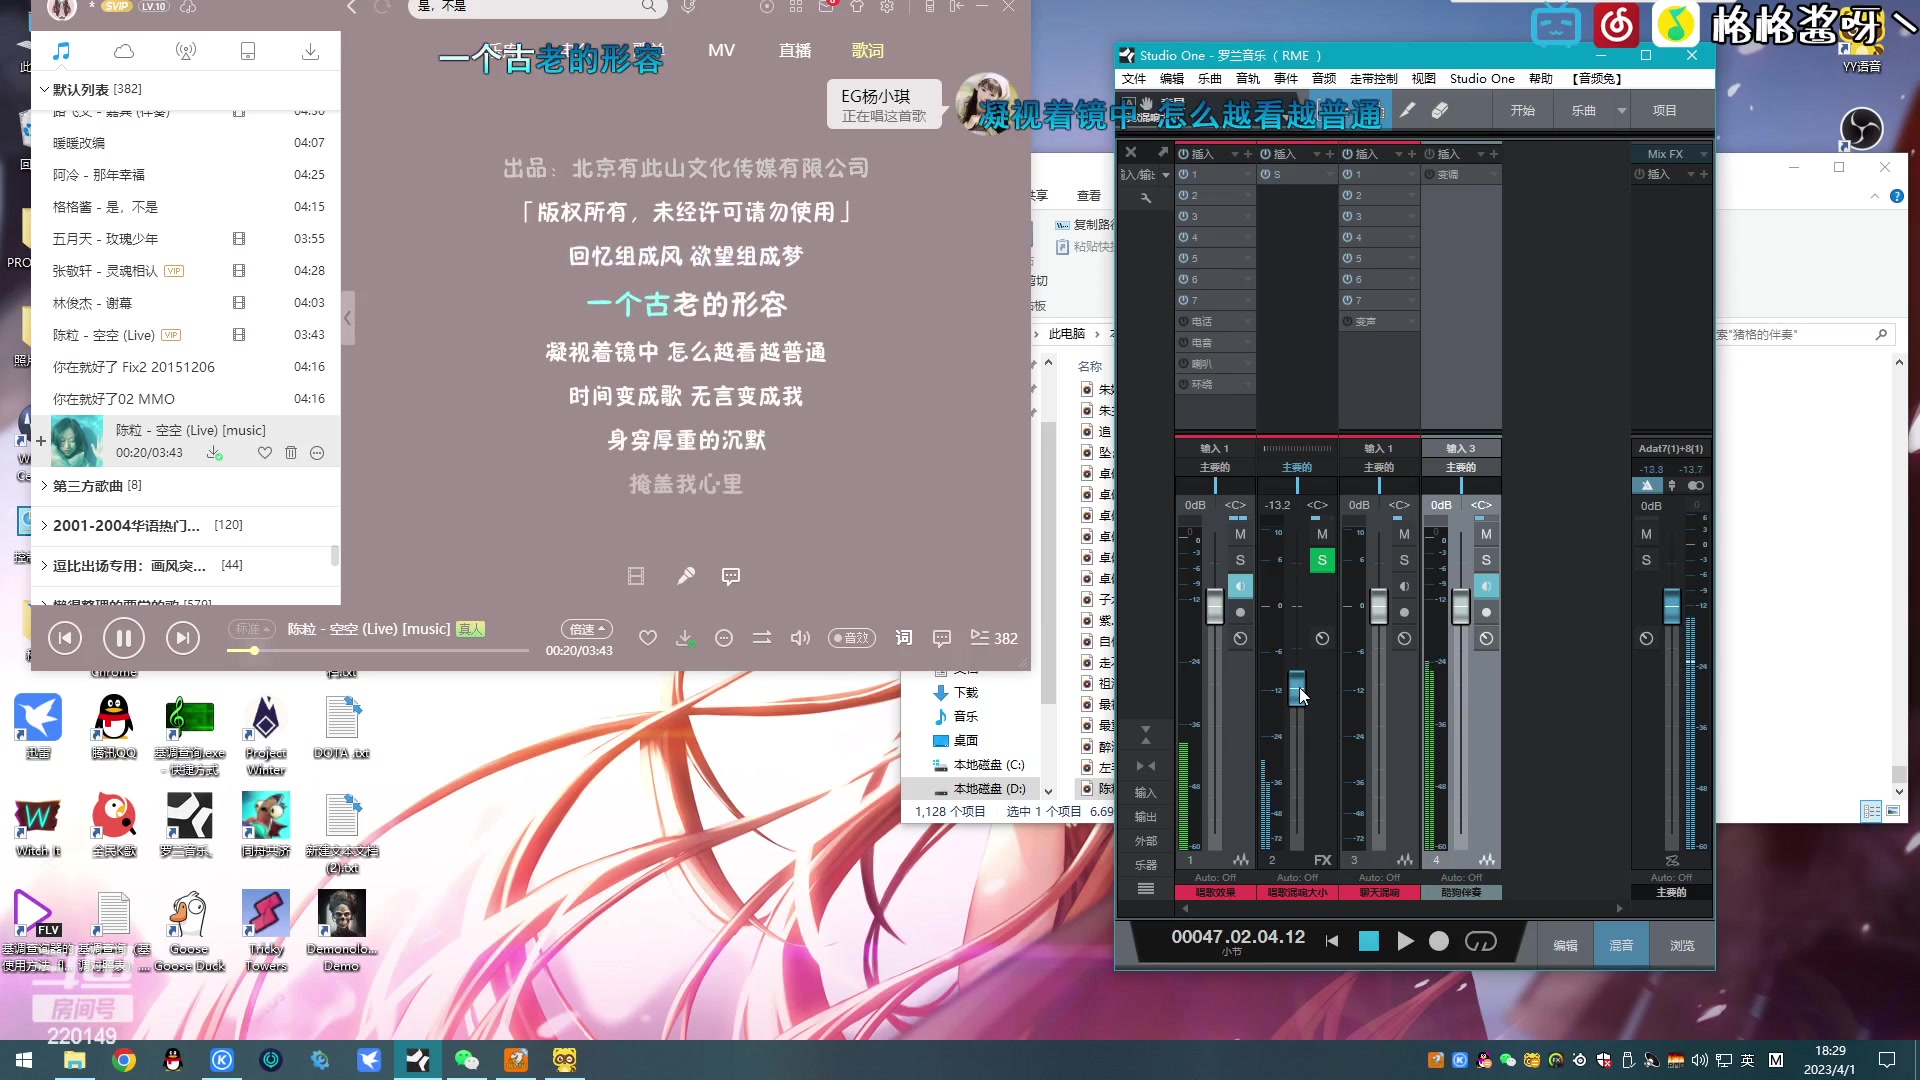
Task: Expand the 2001-2004华语热门 playlist group
Action: [44, 525]
